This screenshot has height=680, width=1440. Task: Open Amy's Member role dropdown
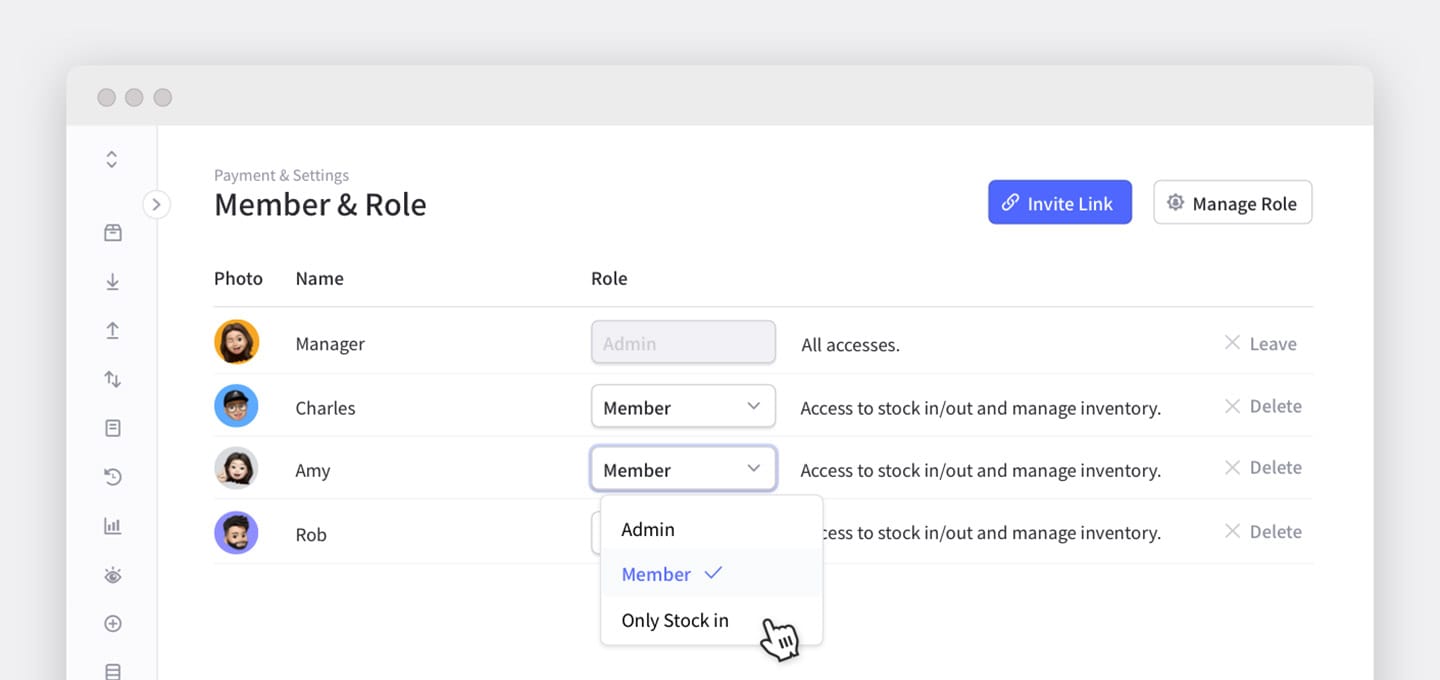683,468
